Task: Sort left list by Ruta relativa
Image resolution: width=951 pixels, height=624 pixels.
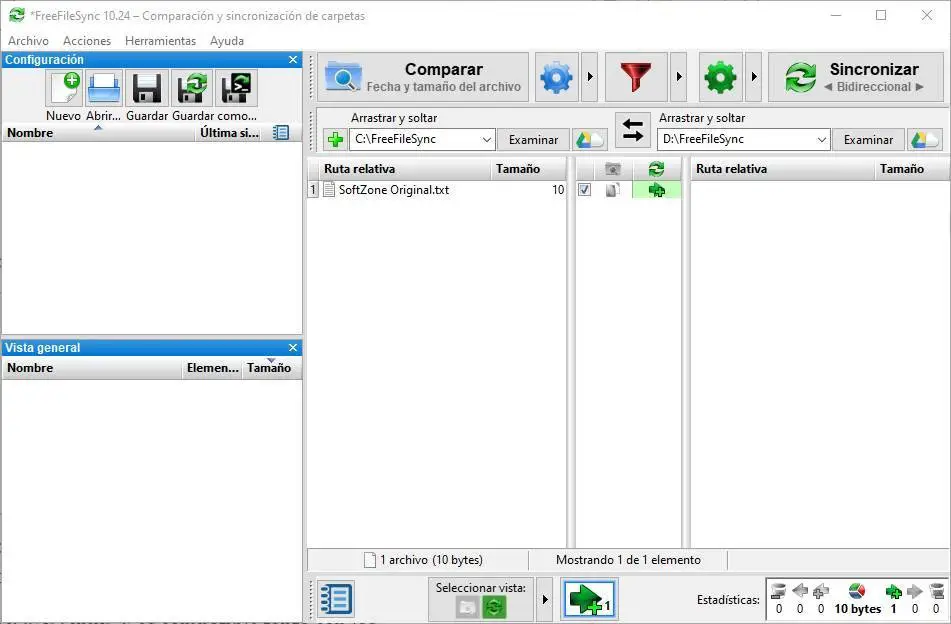Action: pos(403,169)
